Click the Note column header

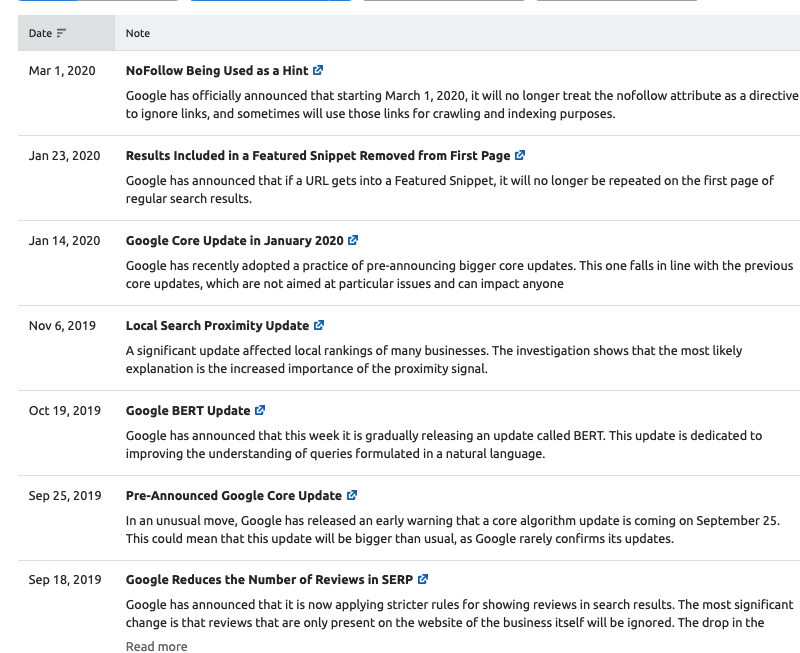(x=138, y=33)
